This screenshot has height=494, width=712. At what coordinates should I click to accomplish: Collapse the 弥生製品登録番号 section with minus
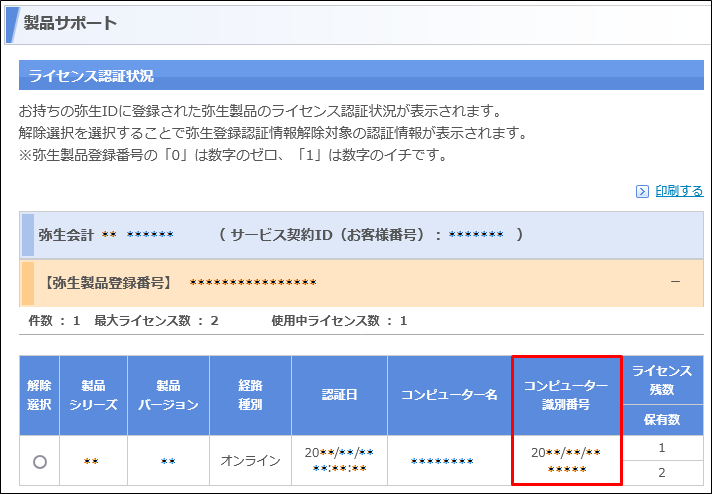[x=675, y=282]
